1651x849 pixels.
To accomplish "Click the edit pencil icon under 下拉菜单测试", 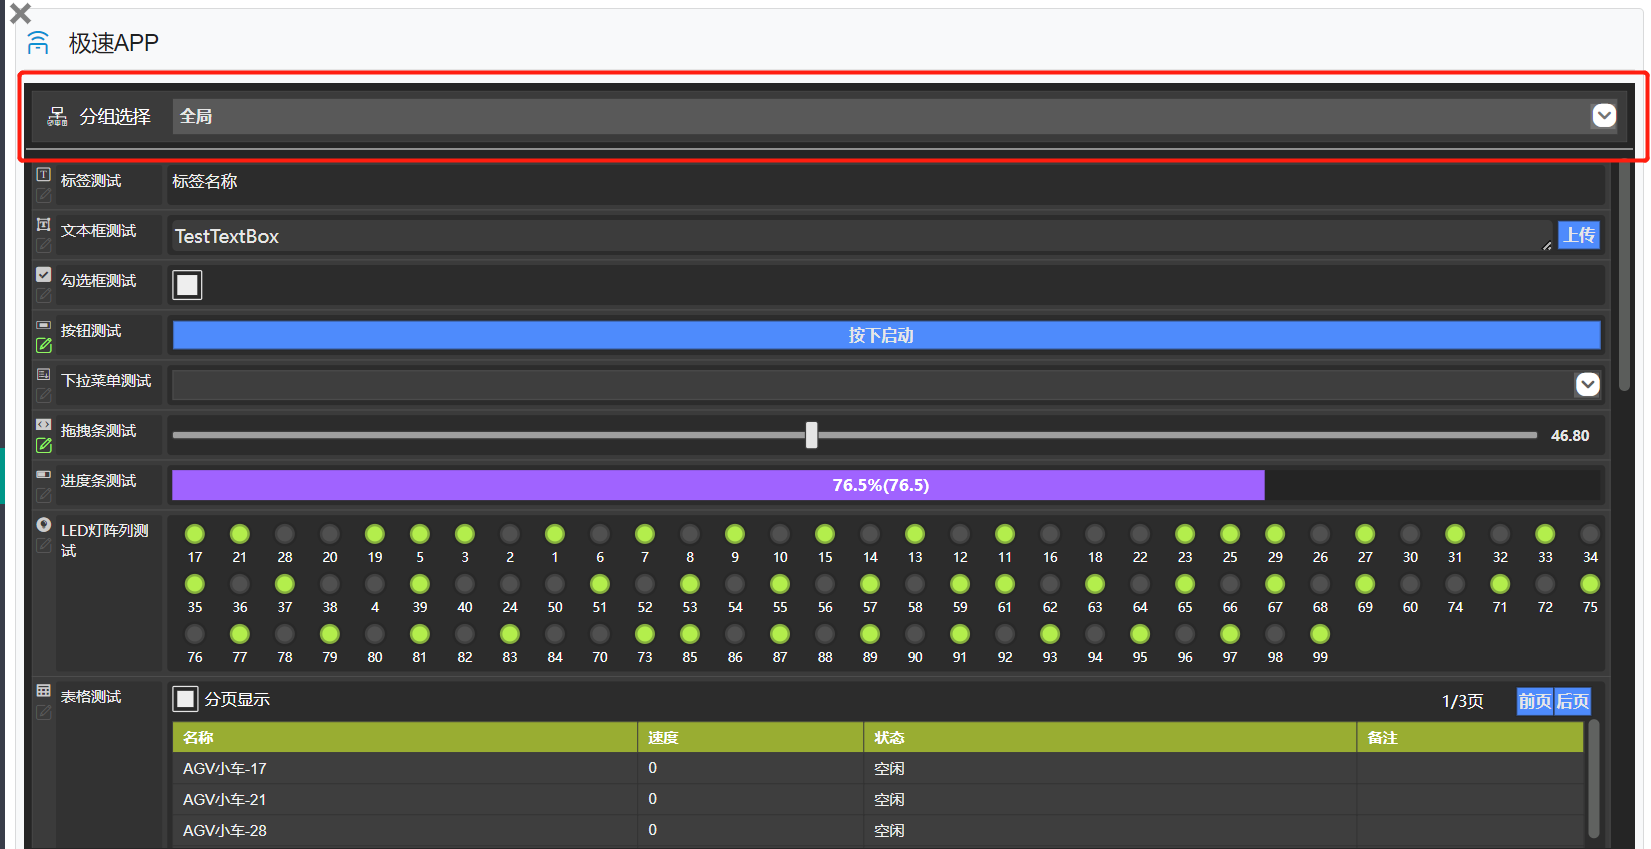I will pos(44,395).
